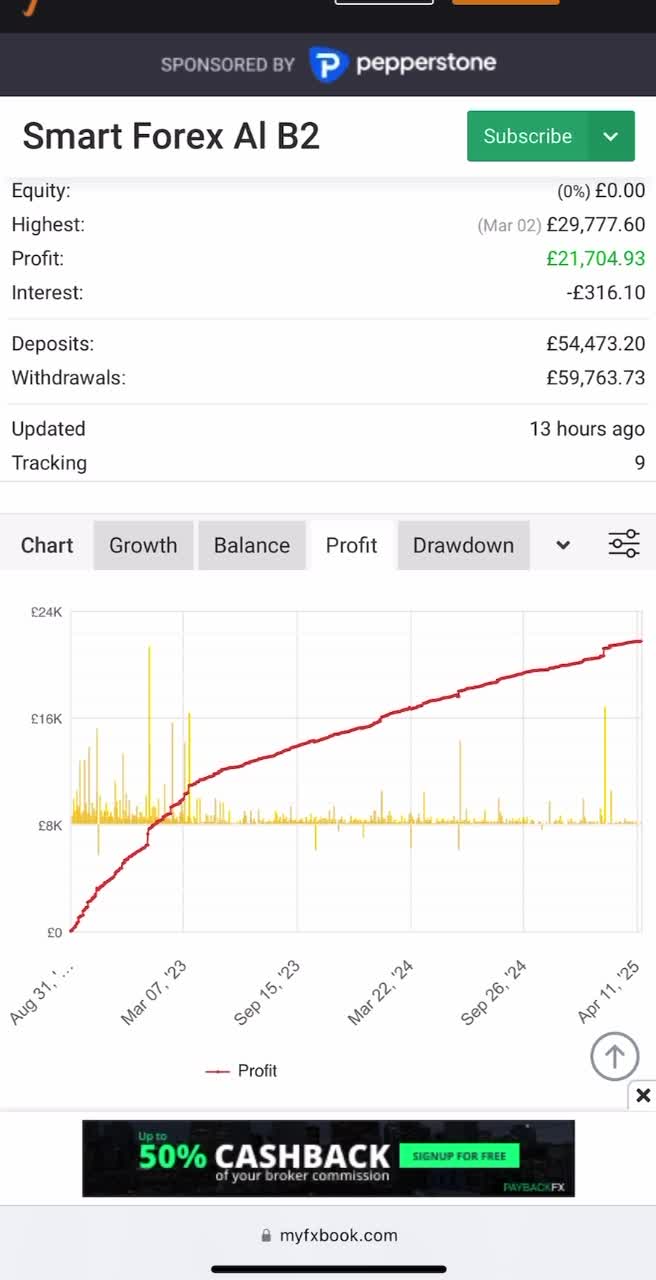Switch to the Balance tab
This screenshot has width=656, height=1280.
coord(252,545)
